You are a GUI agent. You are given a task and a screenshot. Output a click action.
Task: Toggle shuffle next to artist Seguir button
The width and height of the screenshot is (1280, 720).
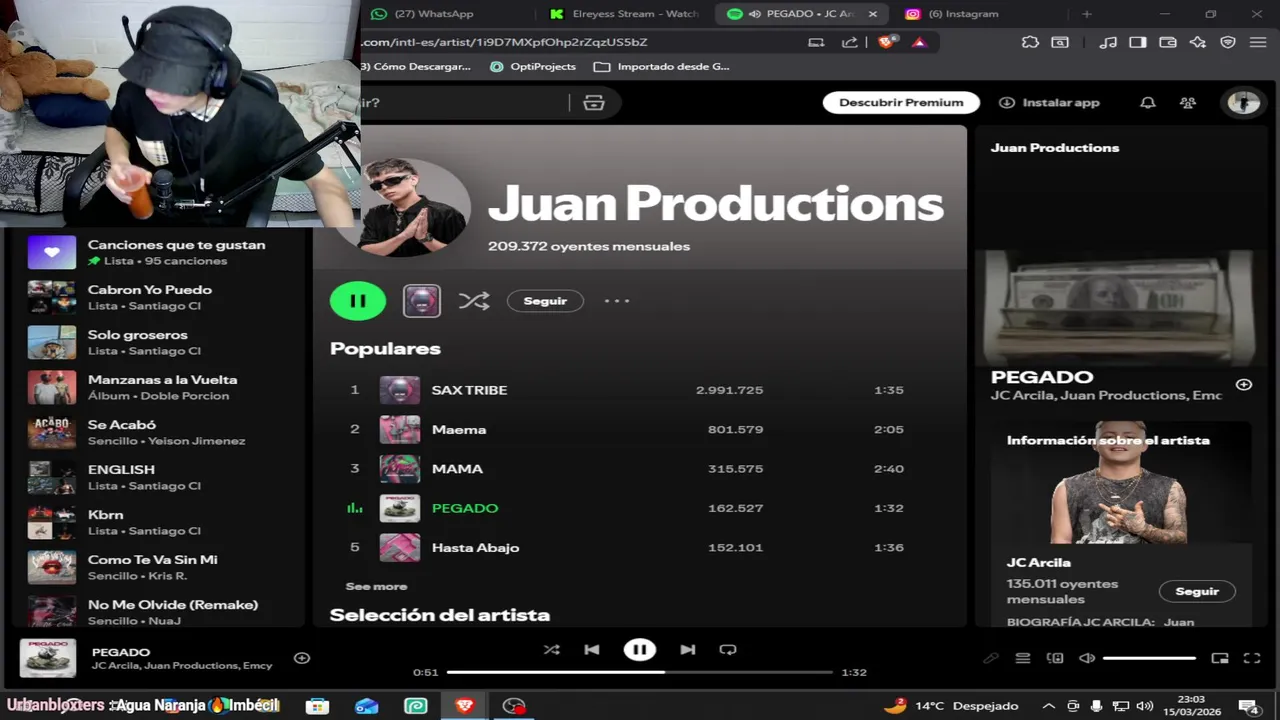point(474,300)
